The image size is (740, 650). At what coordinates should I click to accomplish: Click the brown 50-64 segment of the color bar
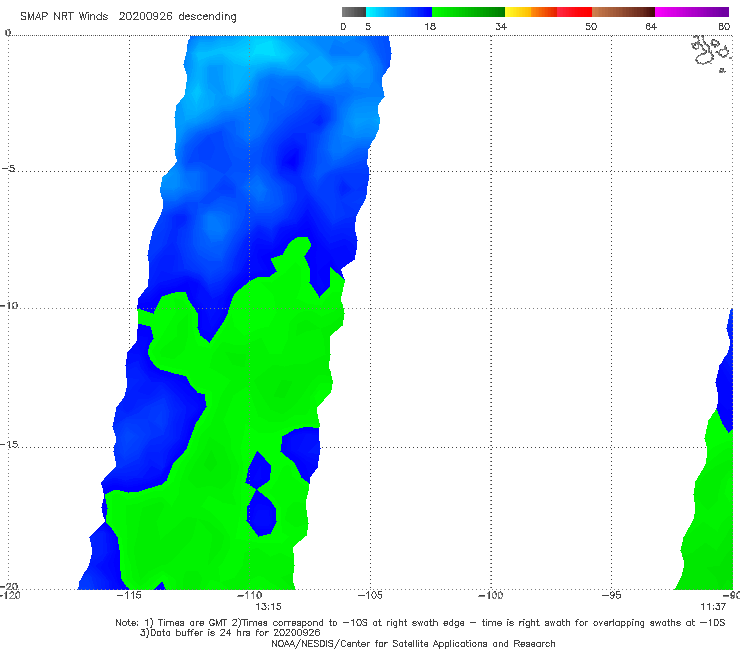coord(623,12)
